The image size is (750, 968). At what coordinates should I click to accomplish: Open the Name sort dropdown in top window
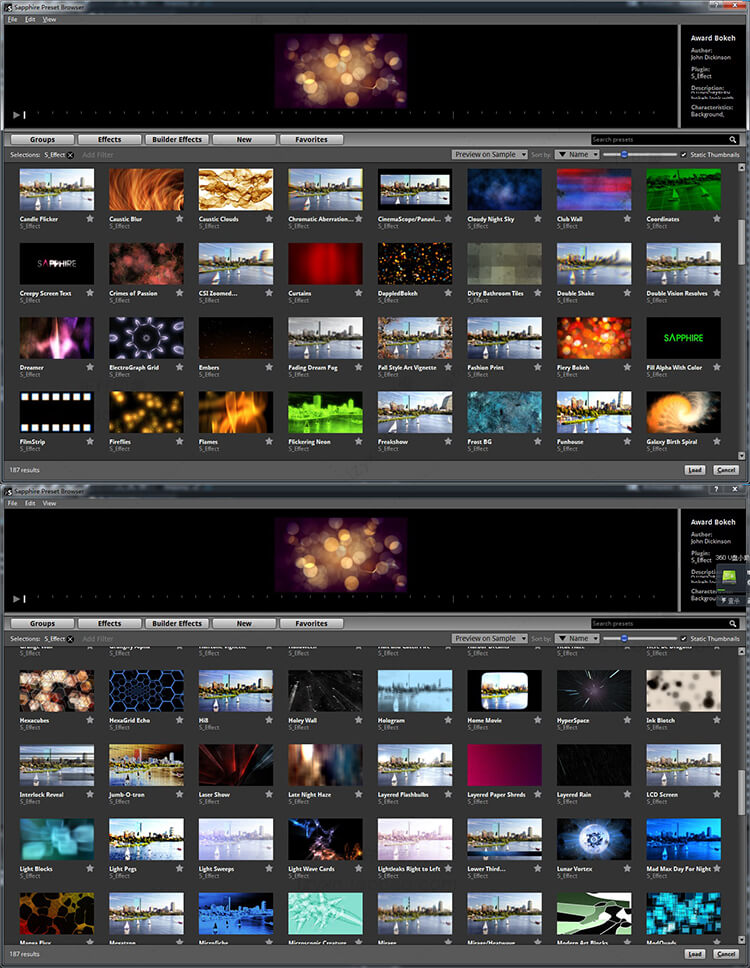(577, 154)
